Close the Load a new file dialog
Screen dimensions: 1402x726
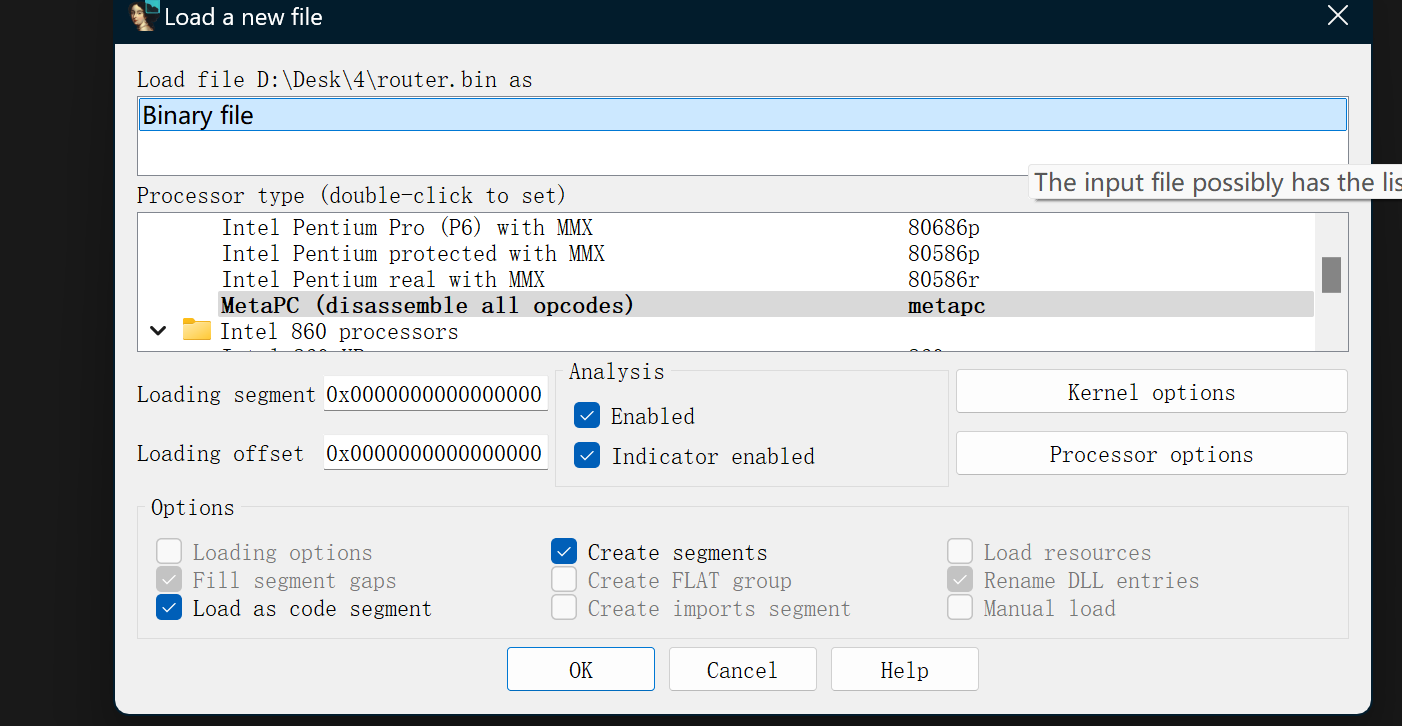coord(1338,15)
